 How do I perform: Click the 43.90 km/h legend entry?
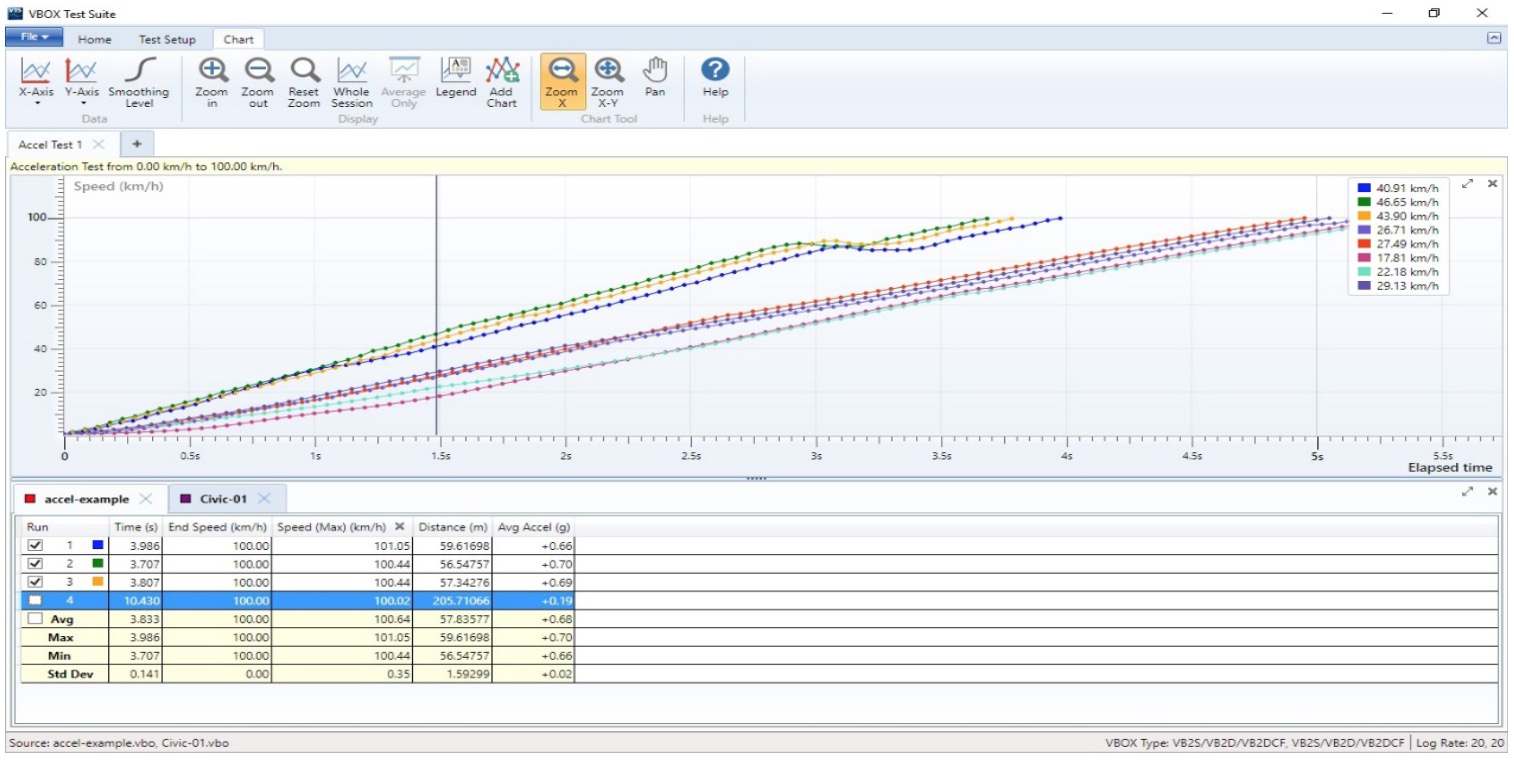tap(1397, 216)
